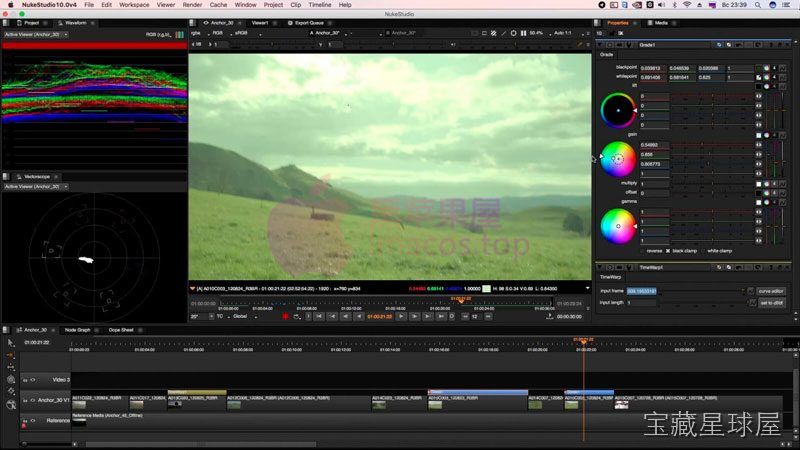Toggle first lift channel eye icon
The height and width of the screenshot is (450, 800).
[x=759, y=96]
